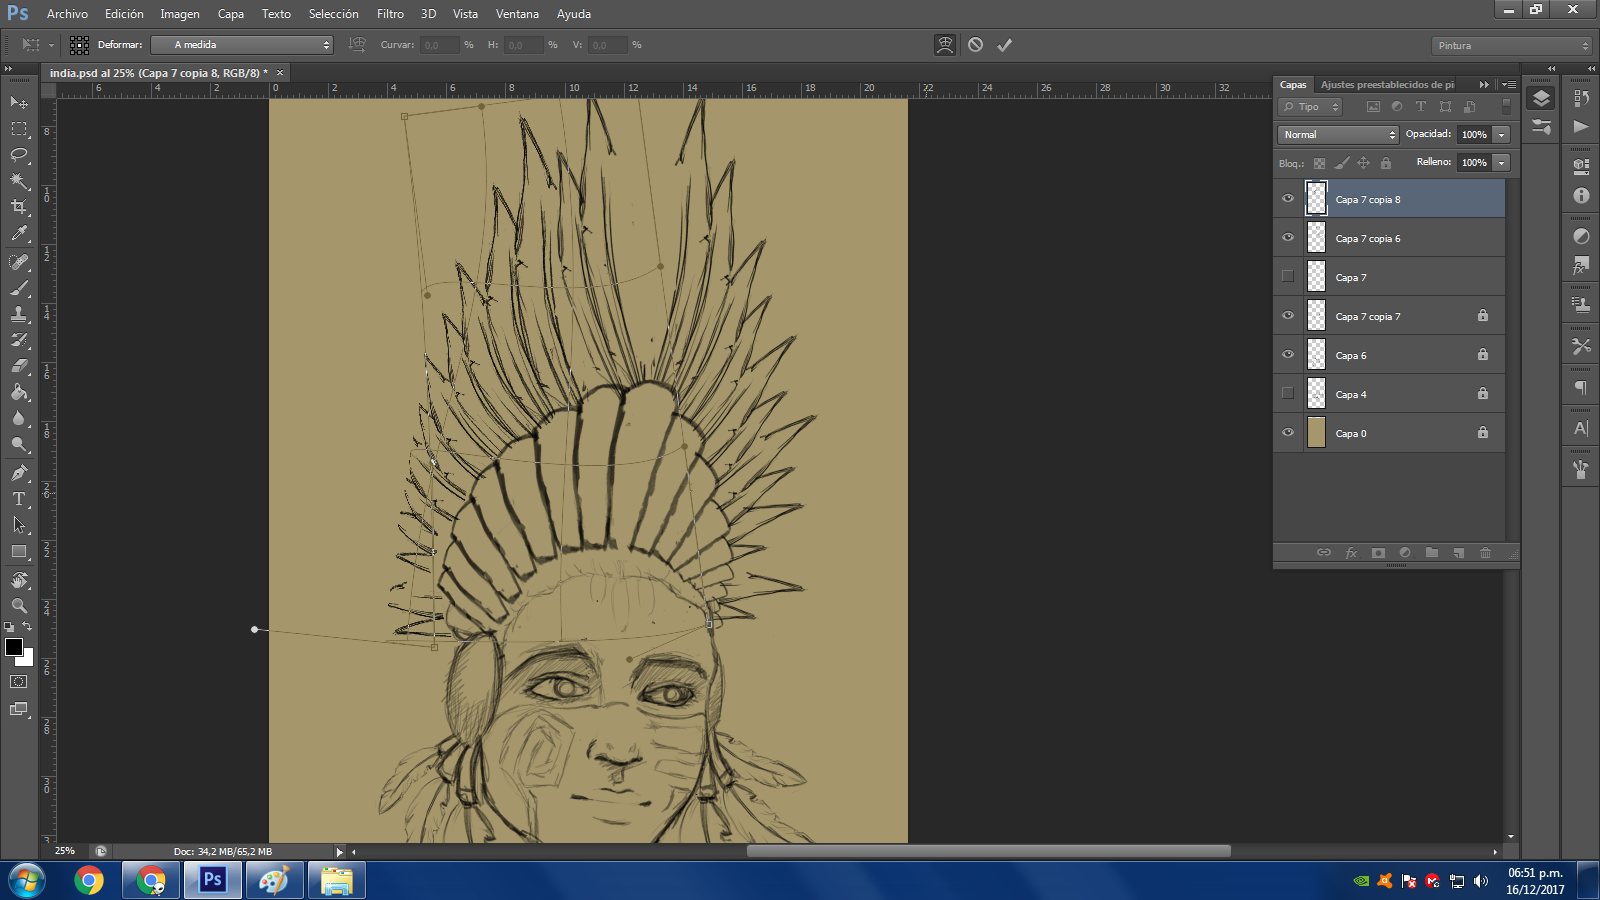Open the Archivo menu

coord(67,14)
